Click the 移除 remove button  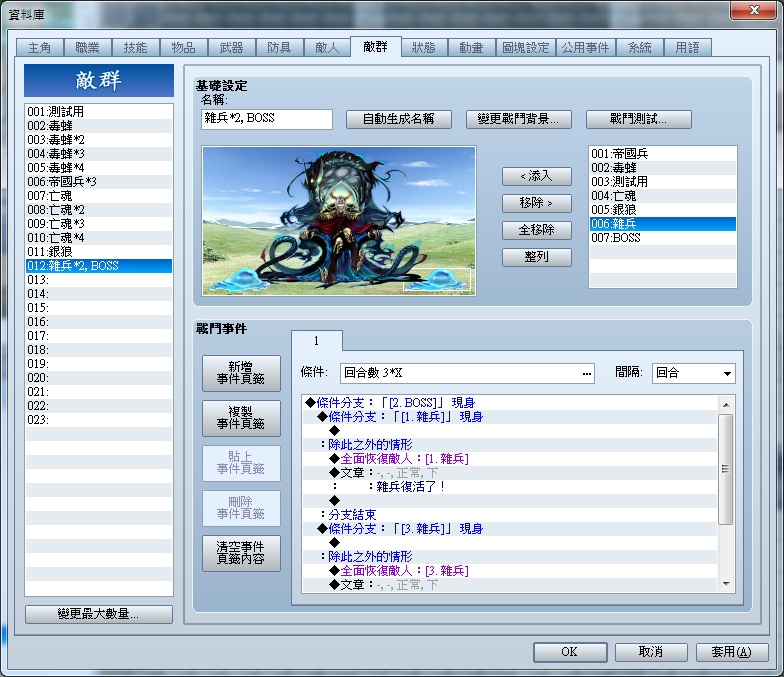point(536,203)
